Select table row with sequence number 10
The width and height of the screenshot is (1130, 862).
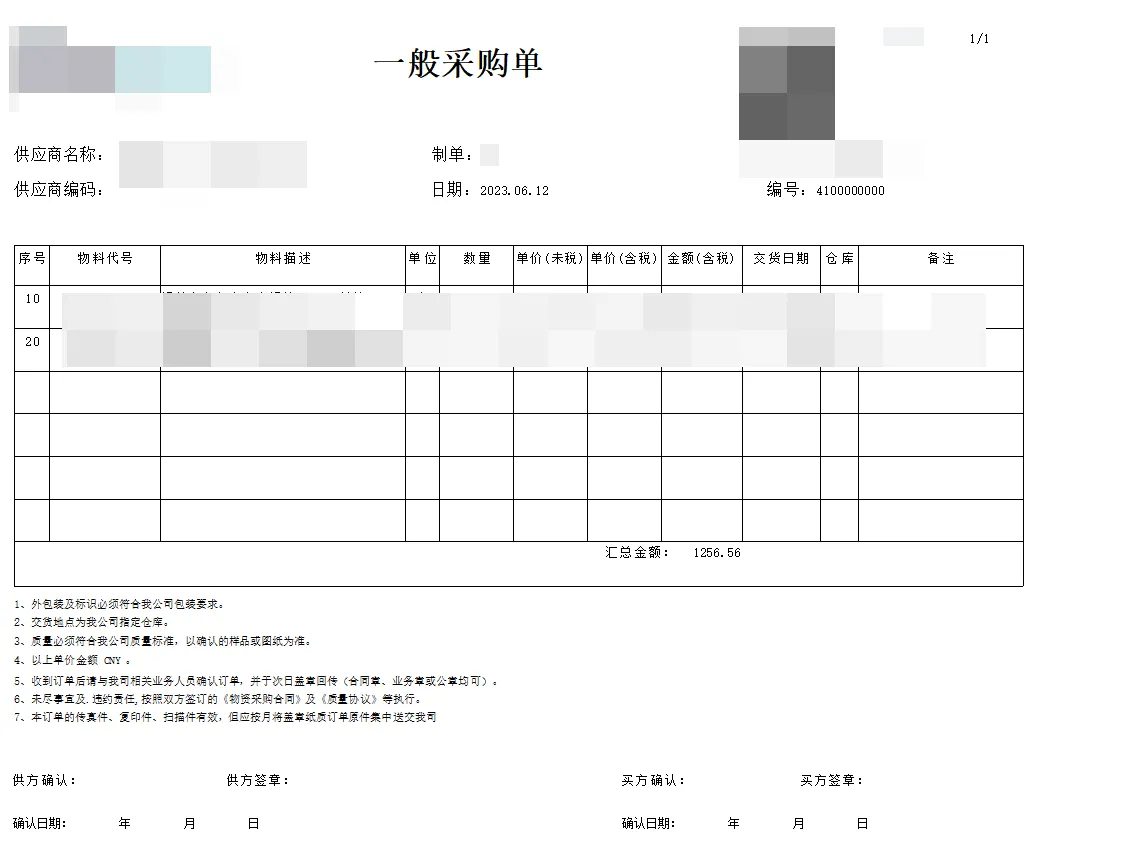[33, 299]
